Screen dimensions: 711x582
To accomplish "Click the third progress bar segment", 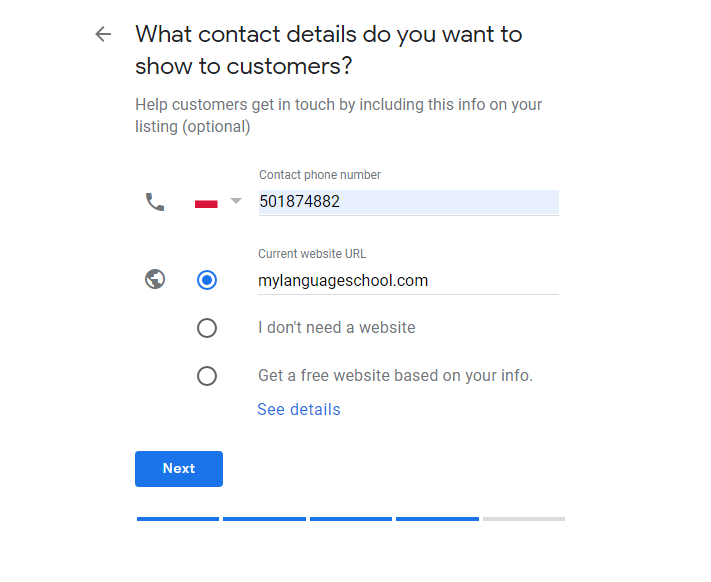I will click(x=351, y=519).
